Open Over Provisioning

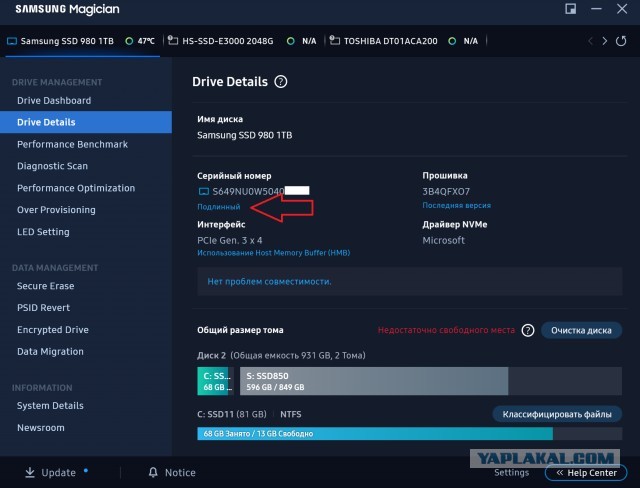[x=56, y=210]
